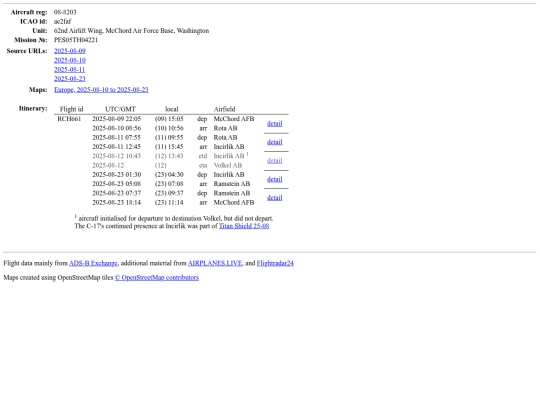The height and width of the screenshot is (405, 540).
Task: Click the Airfield column header
Action: click(x=225, y=109)
